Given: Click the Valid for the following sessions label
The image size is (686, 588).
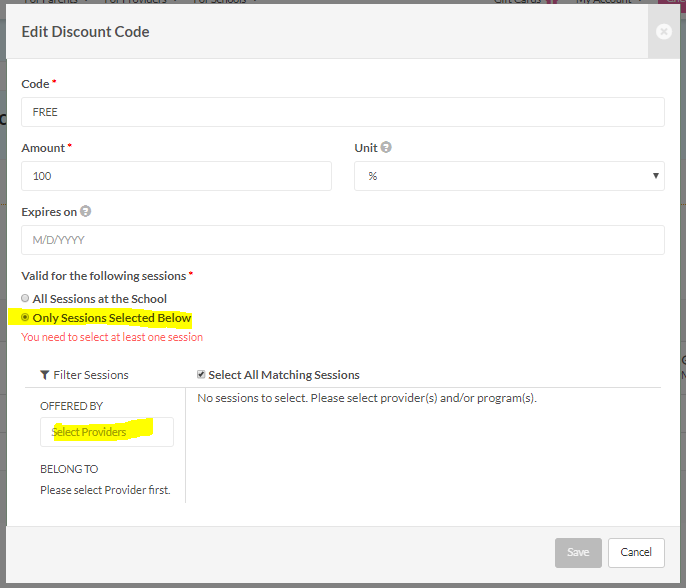Looking at the screenshot, I should coord(104,275).
